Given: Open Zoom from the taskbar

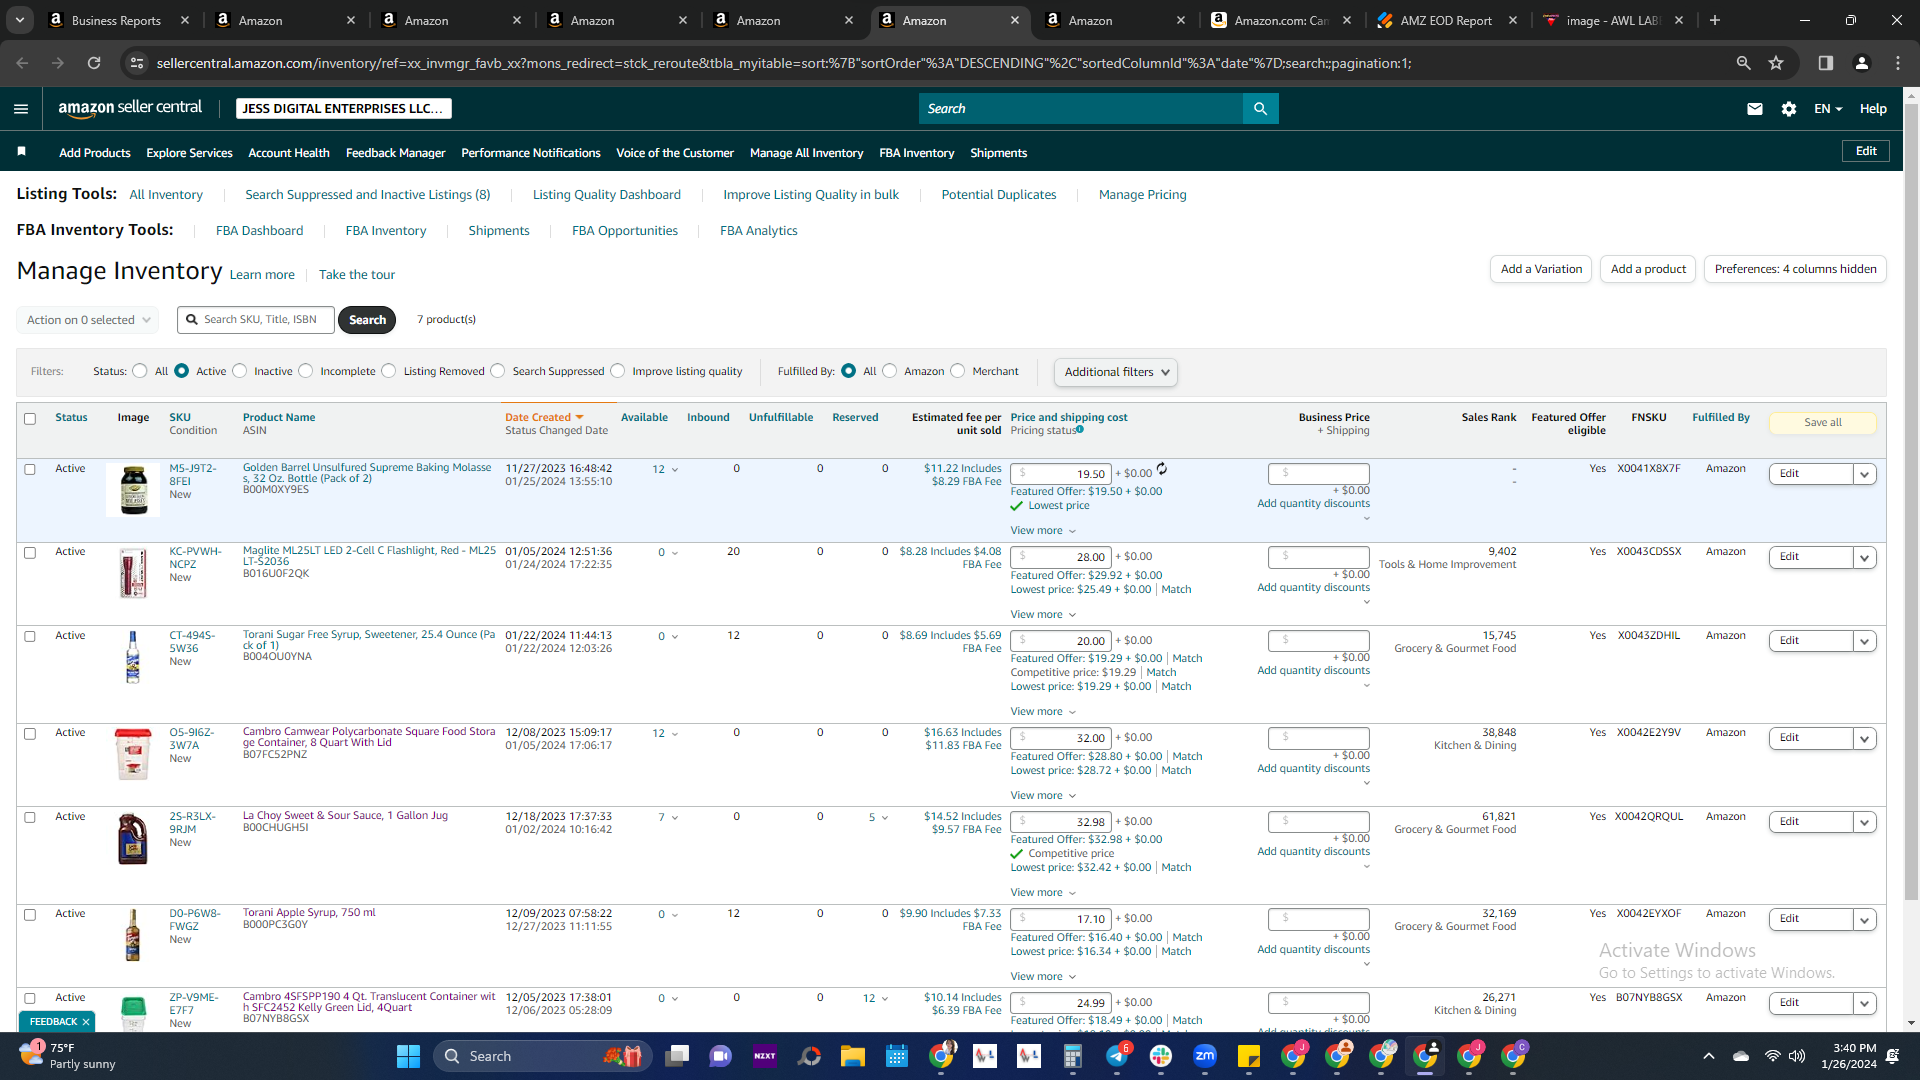Looking at the screenshot, I should tap(1205, 1056).
